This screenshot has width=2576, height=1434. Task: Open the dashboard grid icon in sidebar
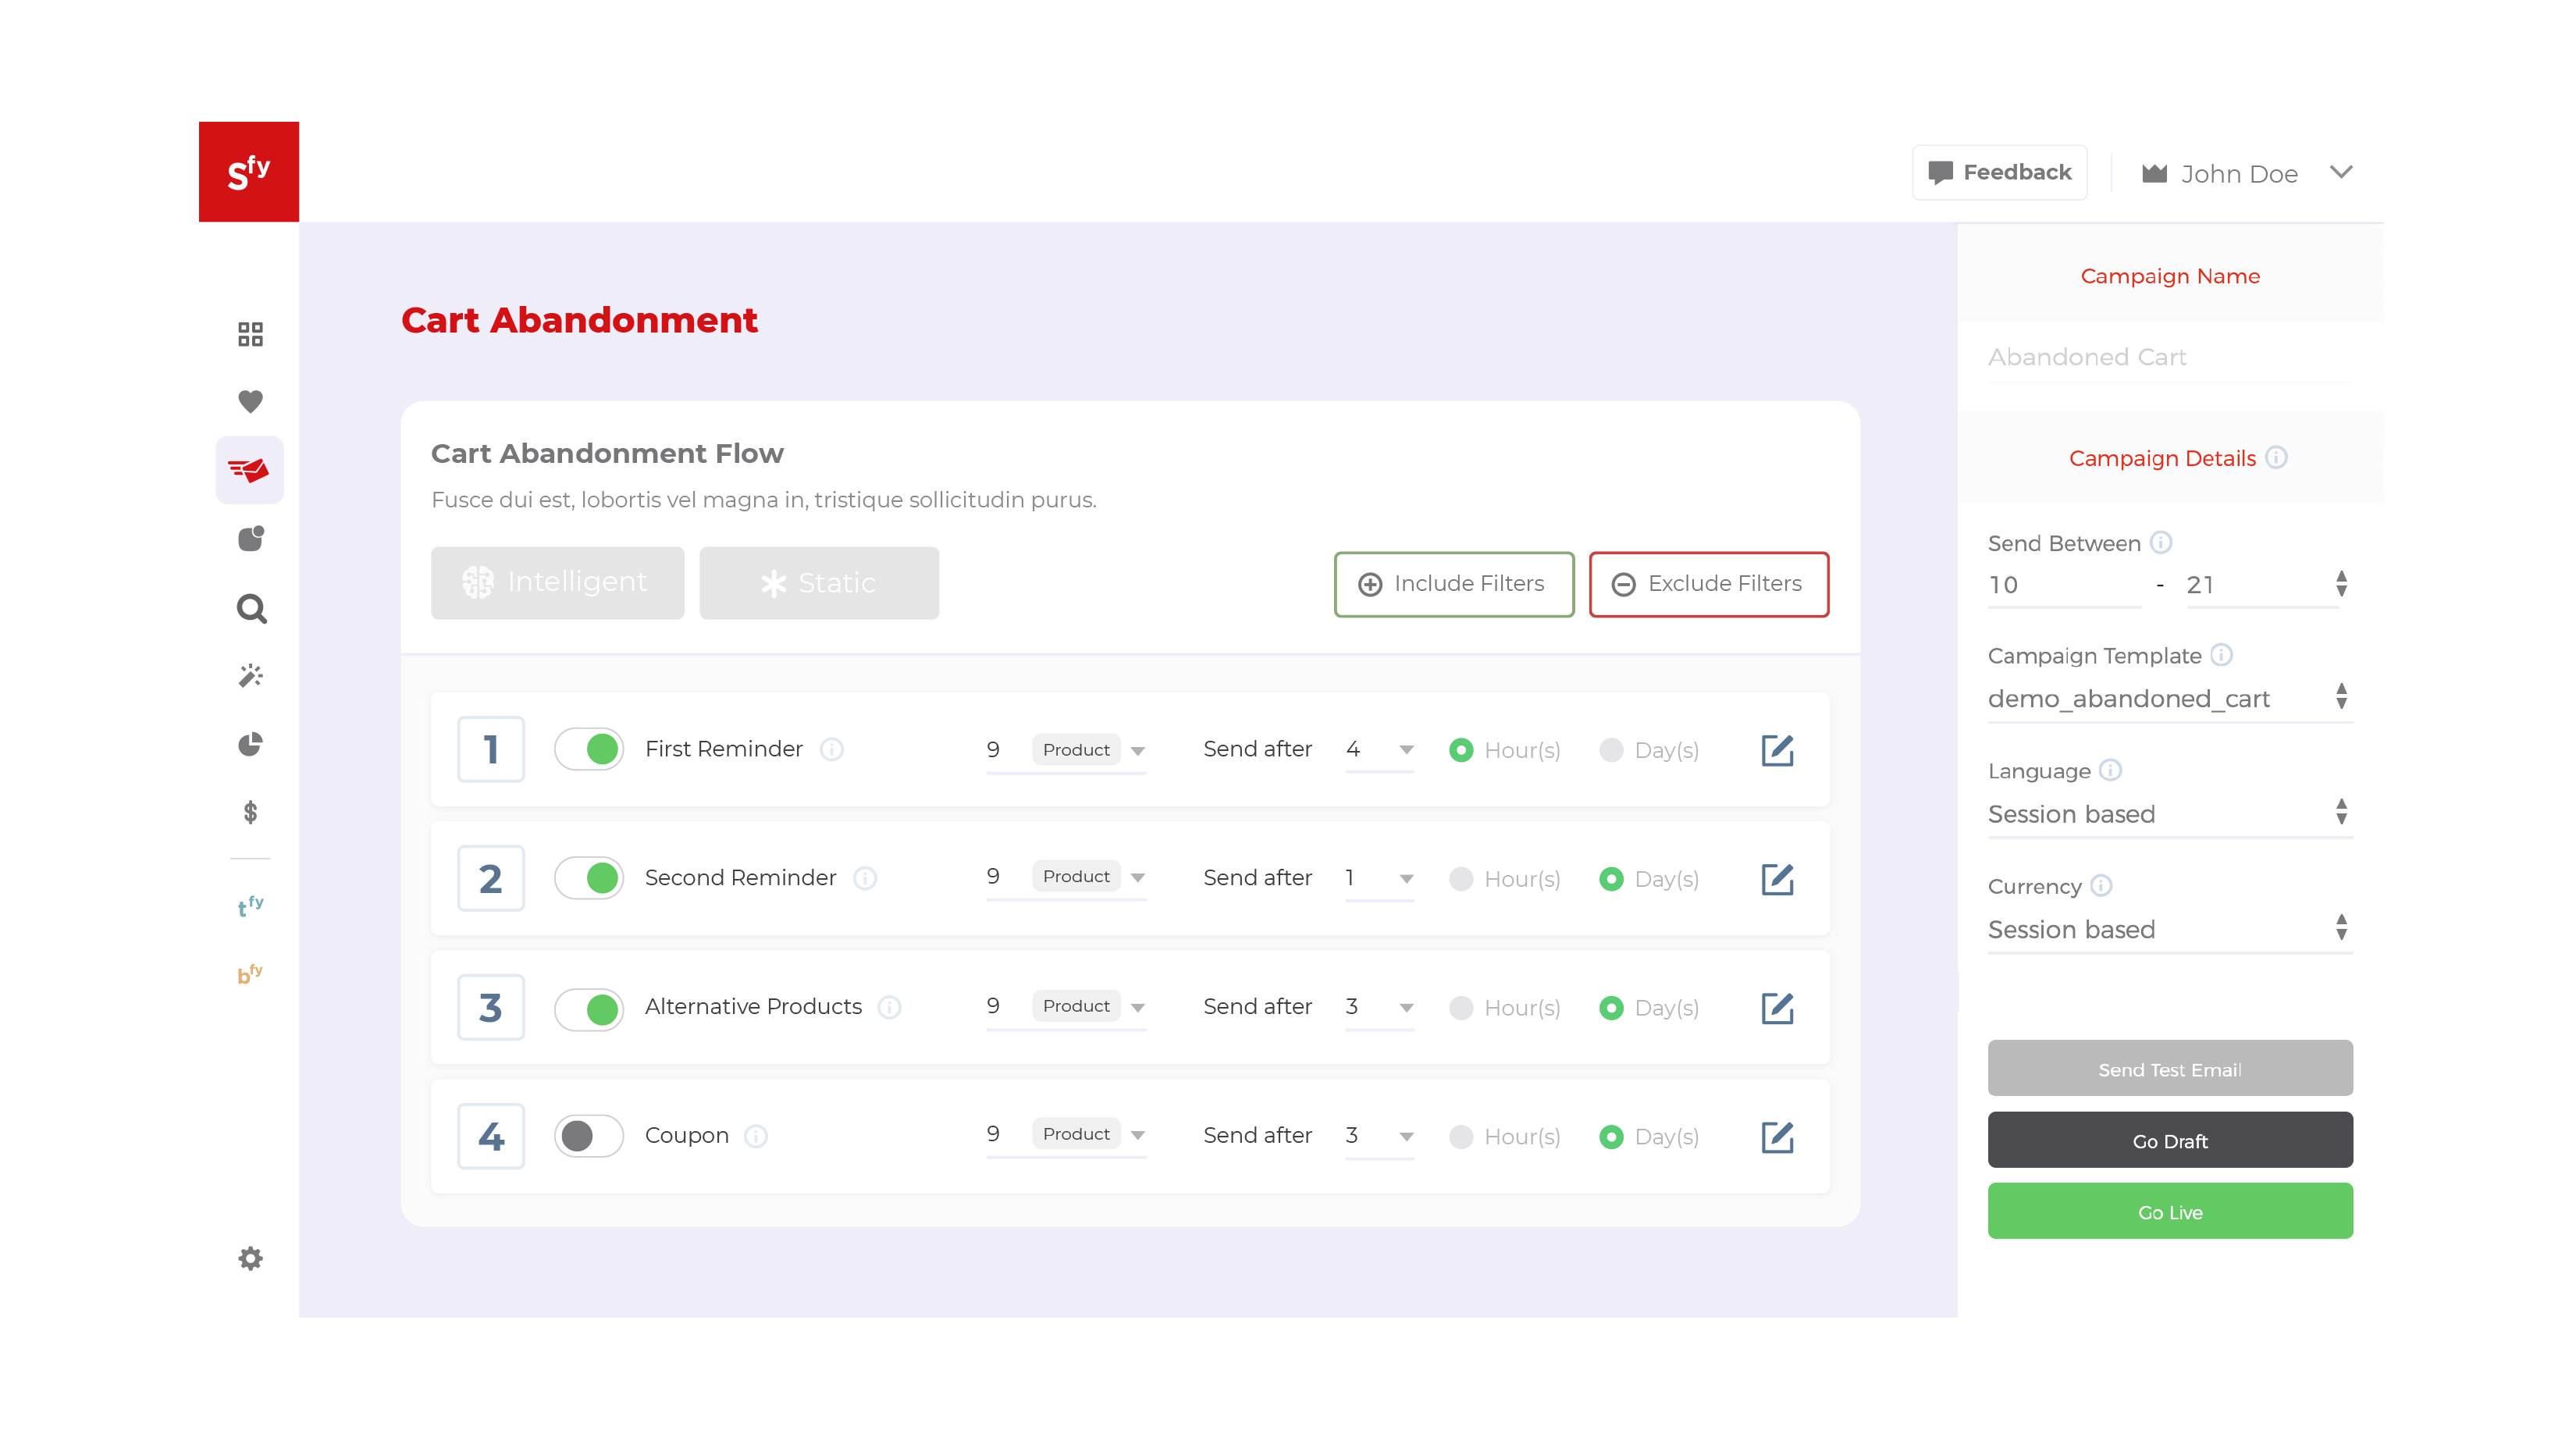250,334
